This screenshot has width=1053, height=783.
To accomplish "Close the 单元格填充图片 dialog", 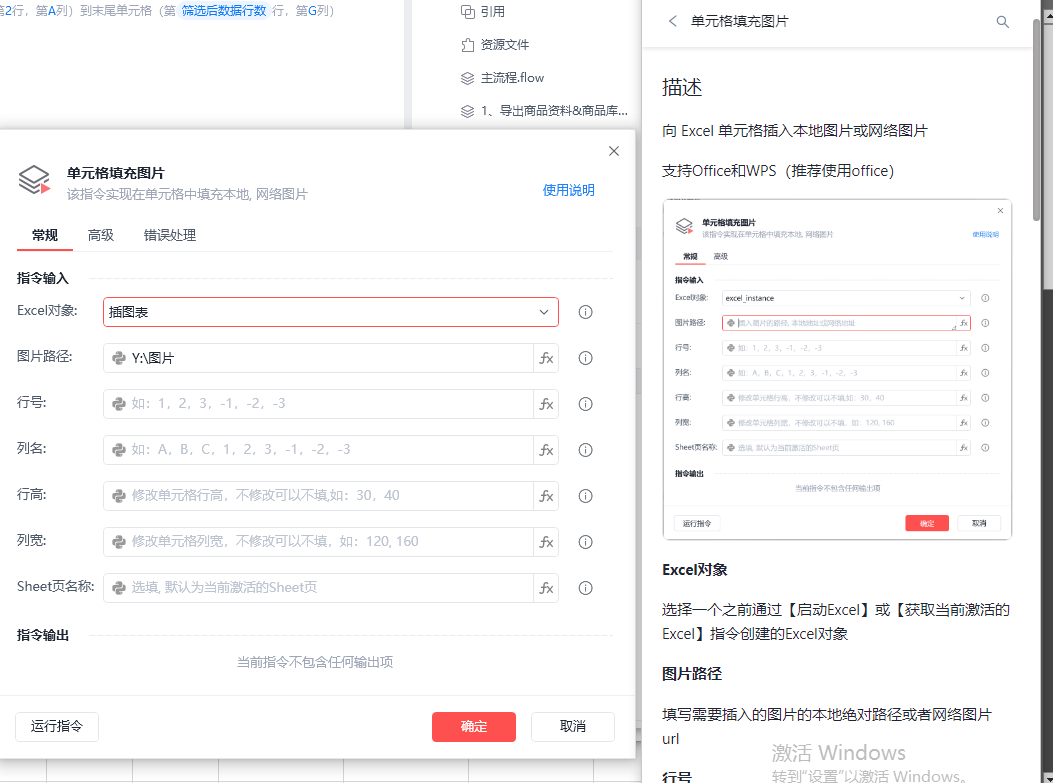I will (614, 151).
